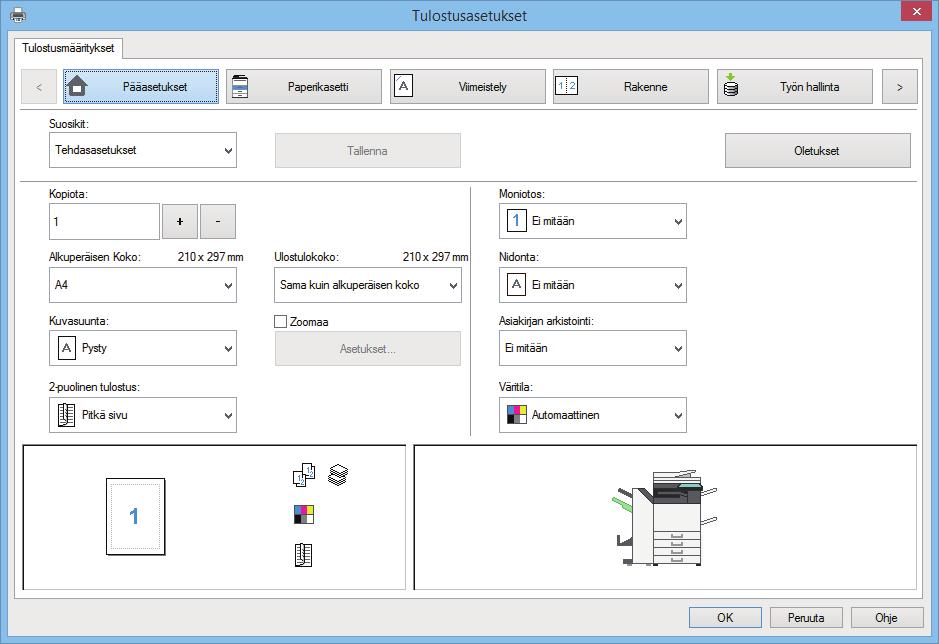This screenshot has height=644, width=939.
Task: Enable the Zoomaa checkbox
Action: pos(280,322)
